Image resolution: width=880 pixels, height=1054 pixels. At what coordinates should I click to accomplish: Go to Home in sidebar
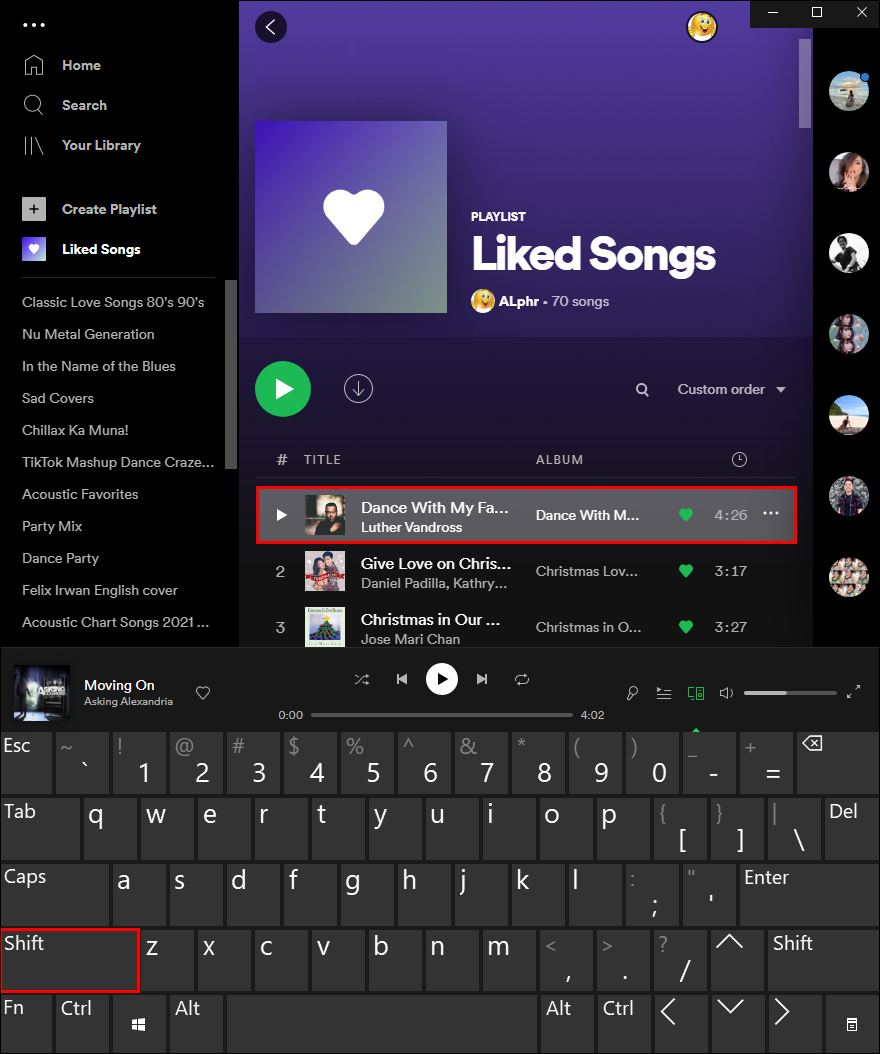coord(81,65)
